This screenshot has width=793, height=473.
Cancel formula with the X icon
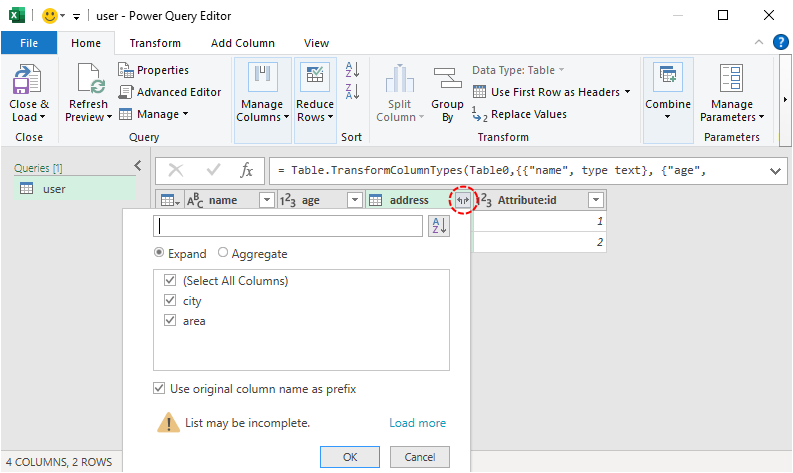pos(175,170)
